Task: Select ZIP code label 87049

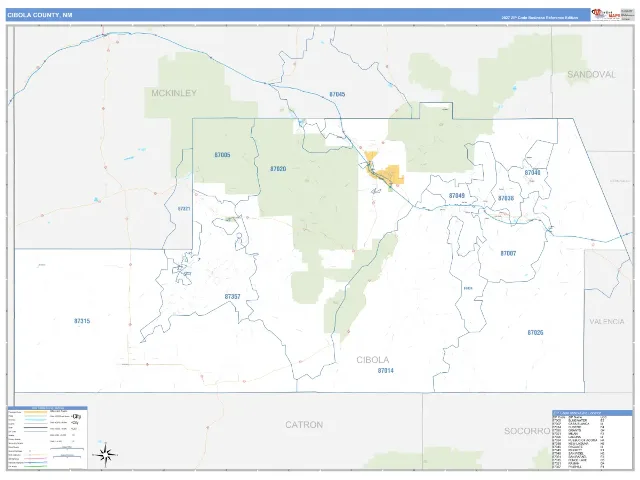Action: pos(457,196)
